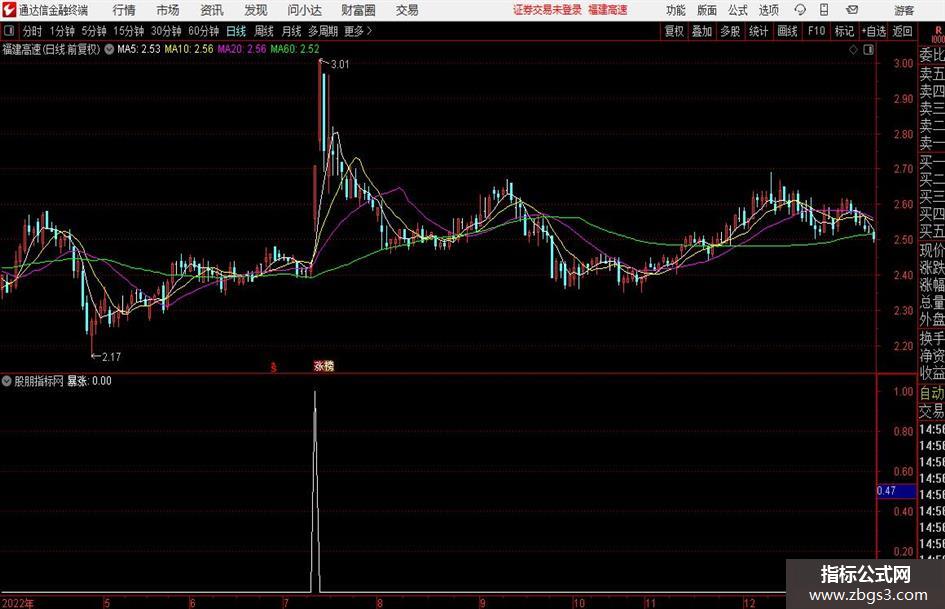Click the MA10: 2.56 label
Screen dimensions: 945x609
click(x=189, y=49)
